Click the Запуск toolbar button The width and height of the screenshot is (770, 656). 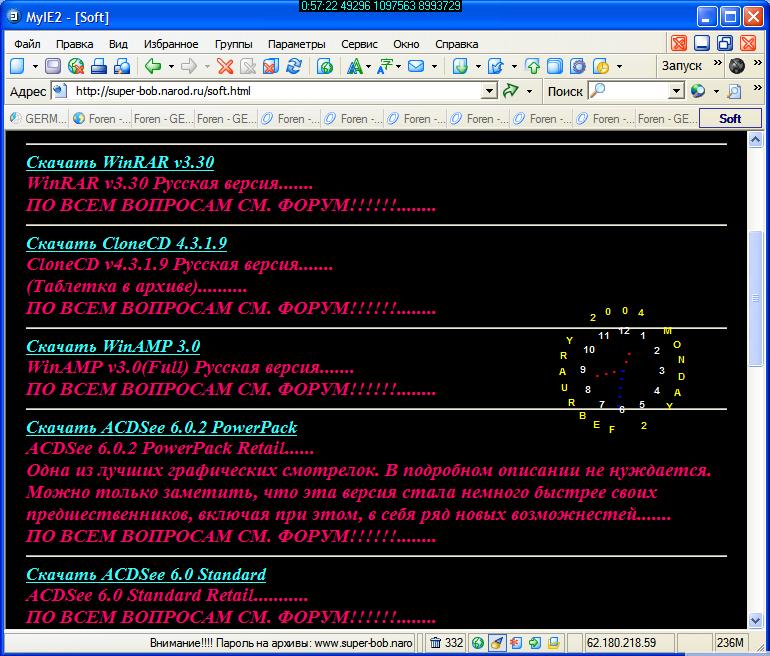[682, 66]
